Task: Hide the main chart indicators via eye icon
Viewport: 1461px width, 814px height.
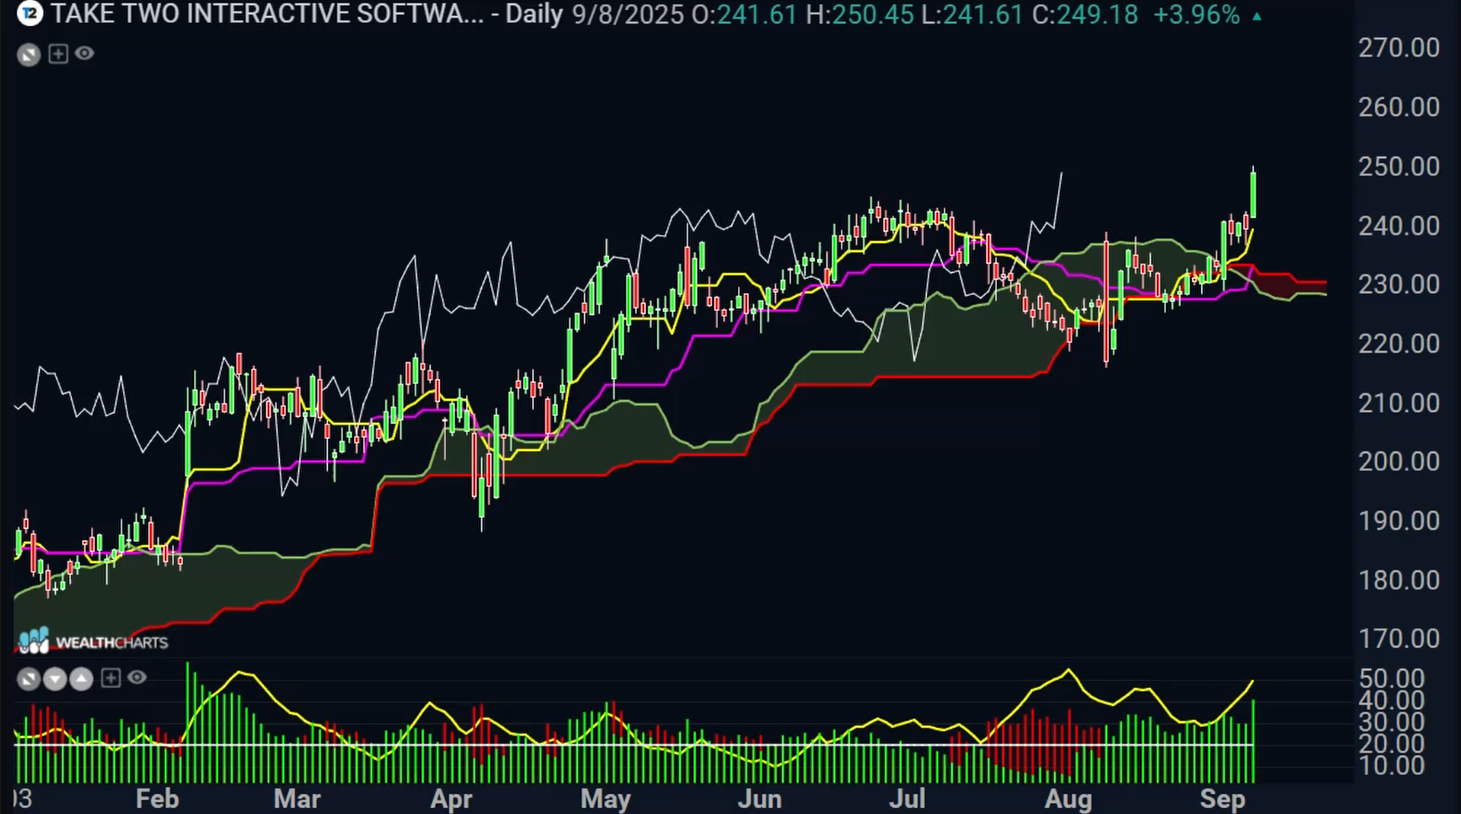Action: 85,54
